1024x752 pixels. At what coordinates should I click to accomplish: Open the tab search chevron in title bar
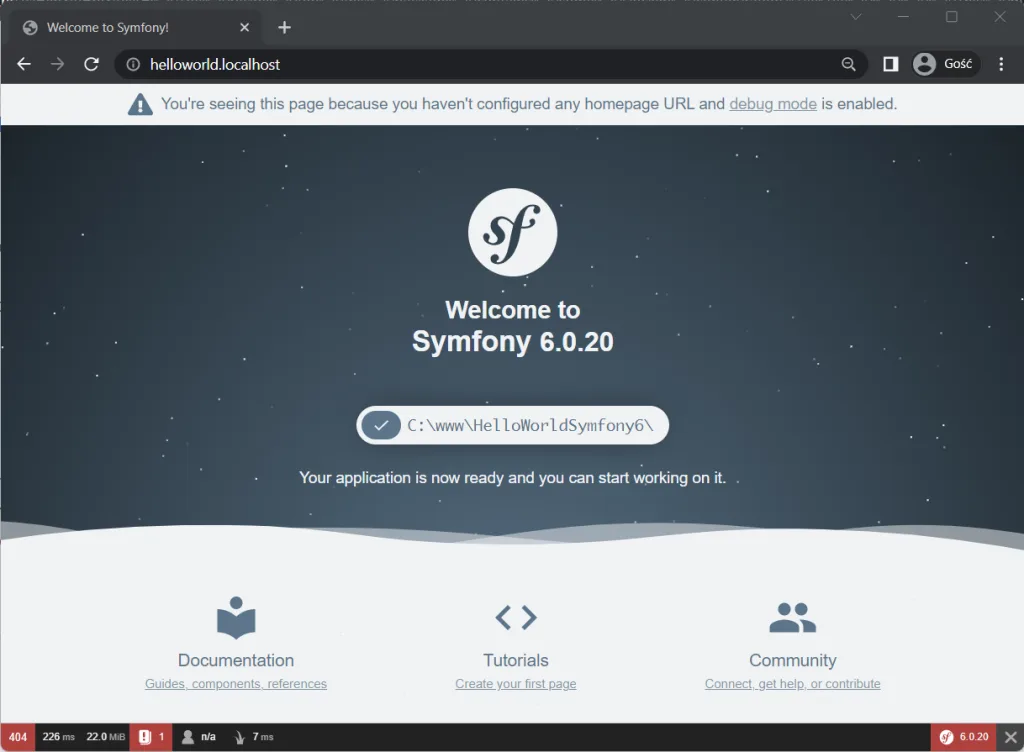[x=856, y=16]
